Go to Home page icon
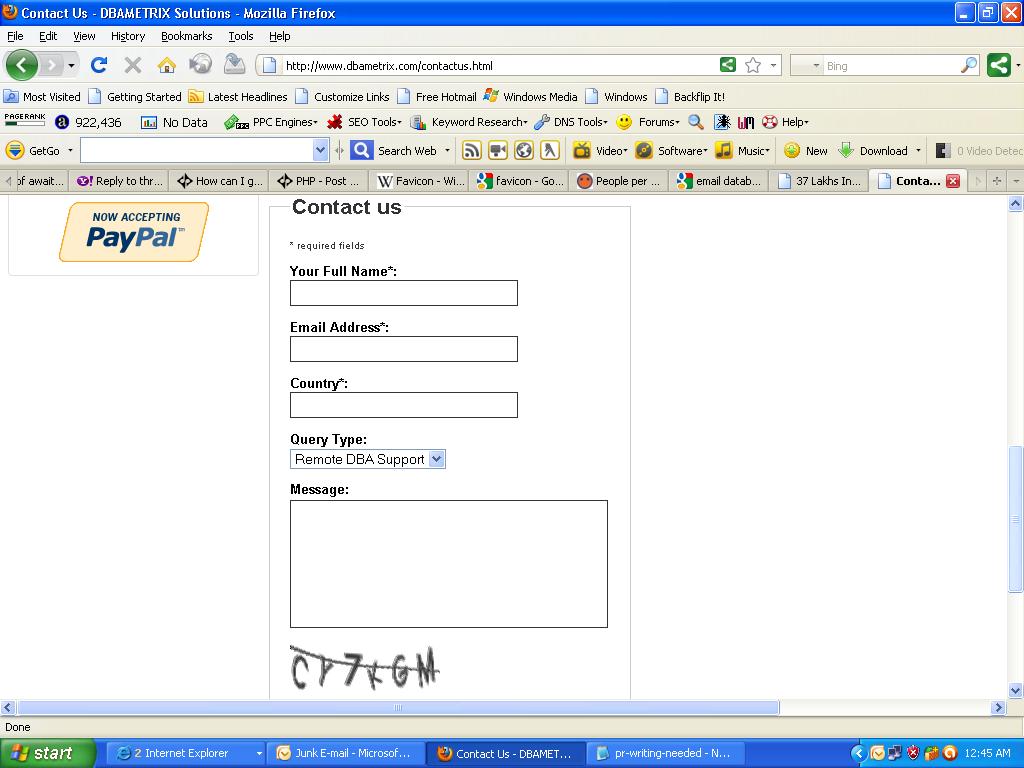Image resolution: width=1024 pixels, height=768 pixels. (x=167, y=65)
